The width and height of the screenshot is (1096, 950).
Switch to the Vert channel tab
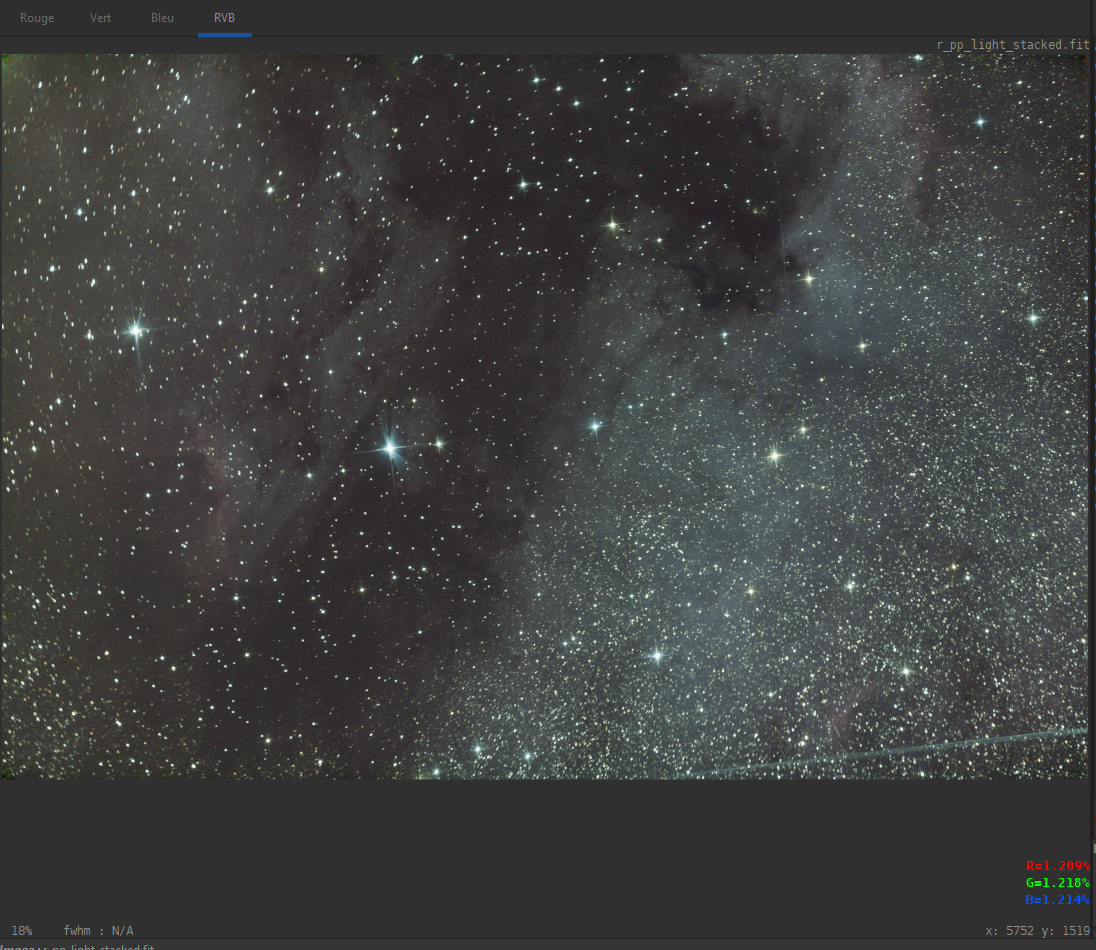100,18
